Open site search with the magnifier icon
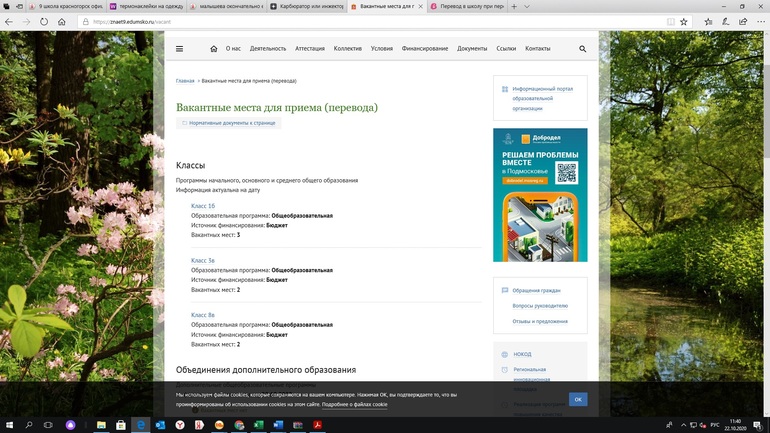This screenshot has height=433, width=770. pyautogui.click(x=583, y=48)
